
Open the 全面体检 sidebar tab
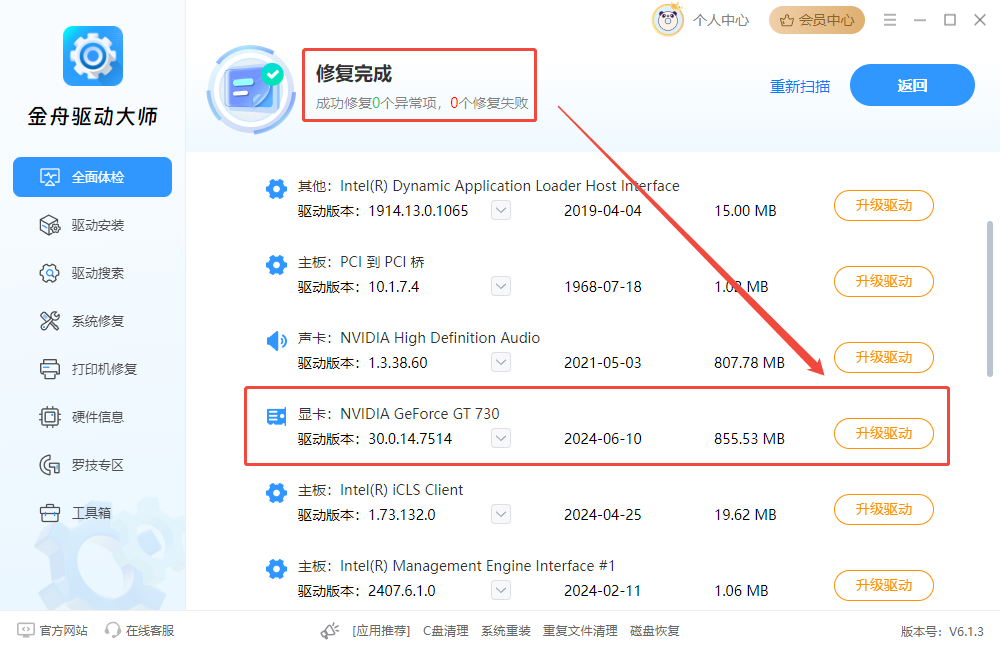[92, 177]
